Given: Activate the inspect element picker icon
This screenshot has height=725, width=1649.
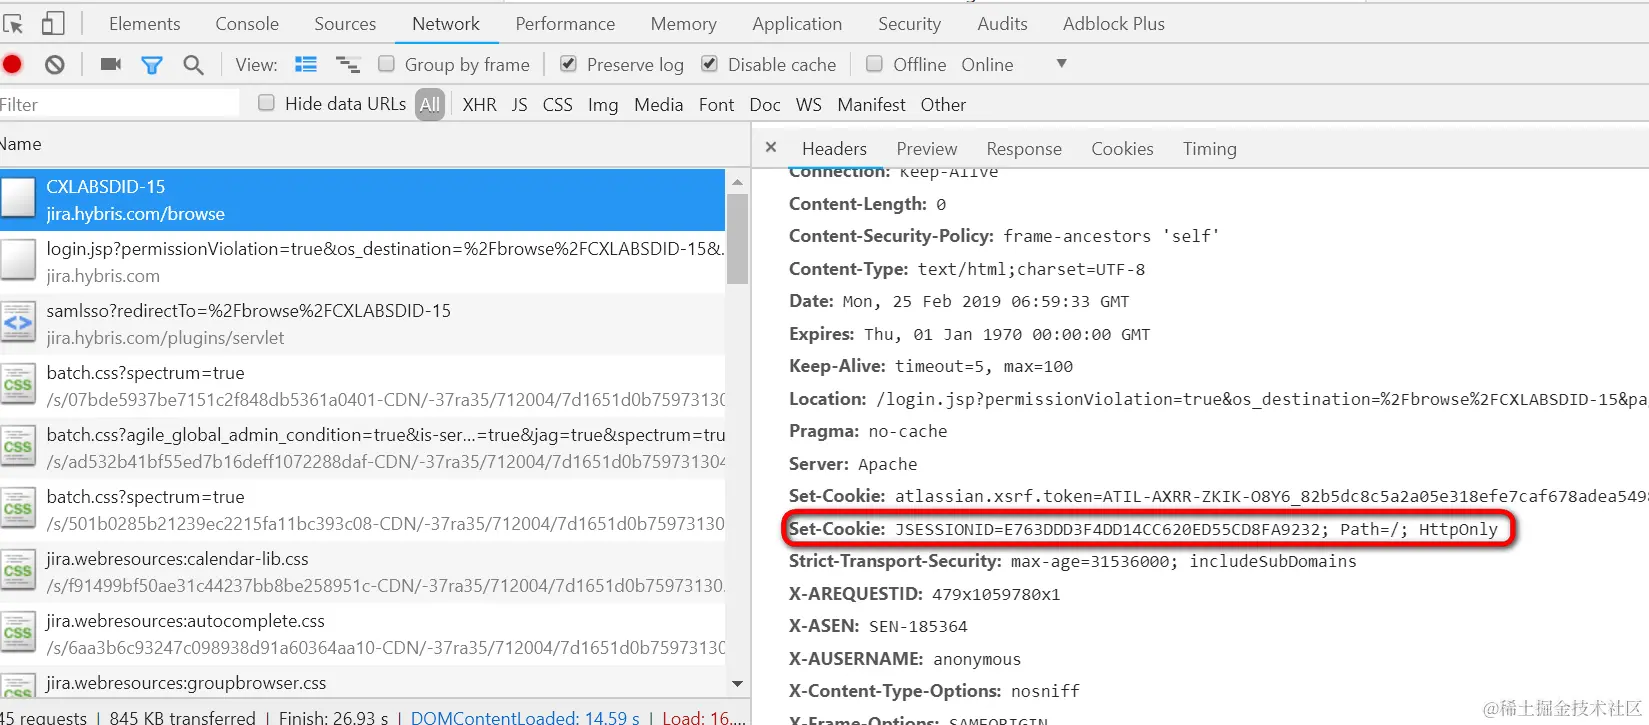Looking at the screenshot, I should [x=13, y=23].
